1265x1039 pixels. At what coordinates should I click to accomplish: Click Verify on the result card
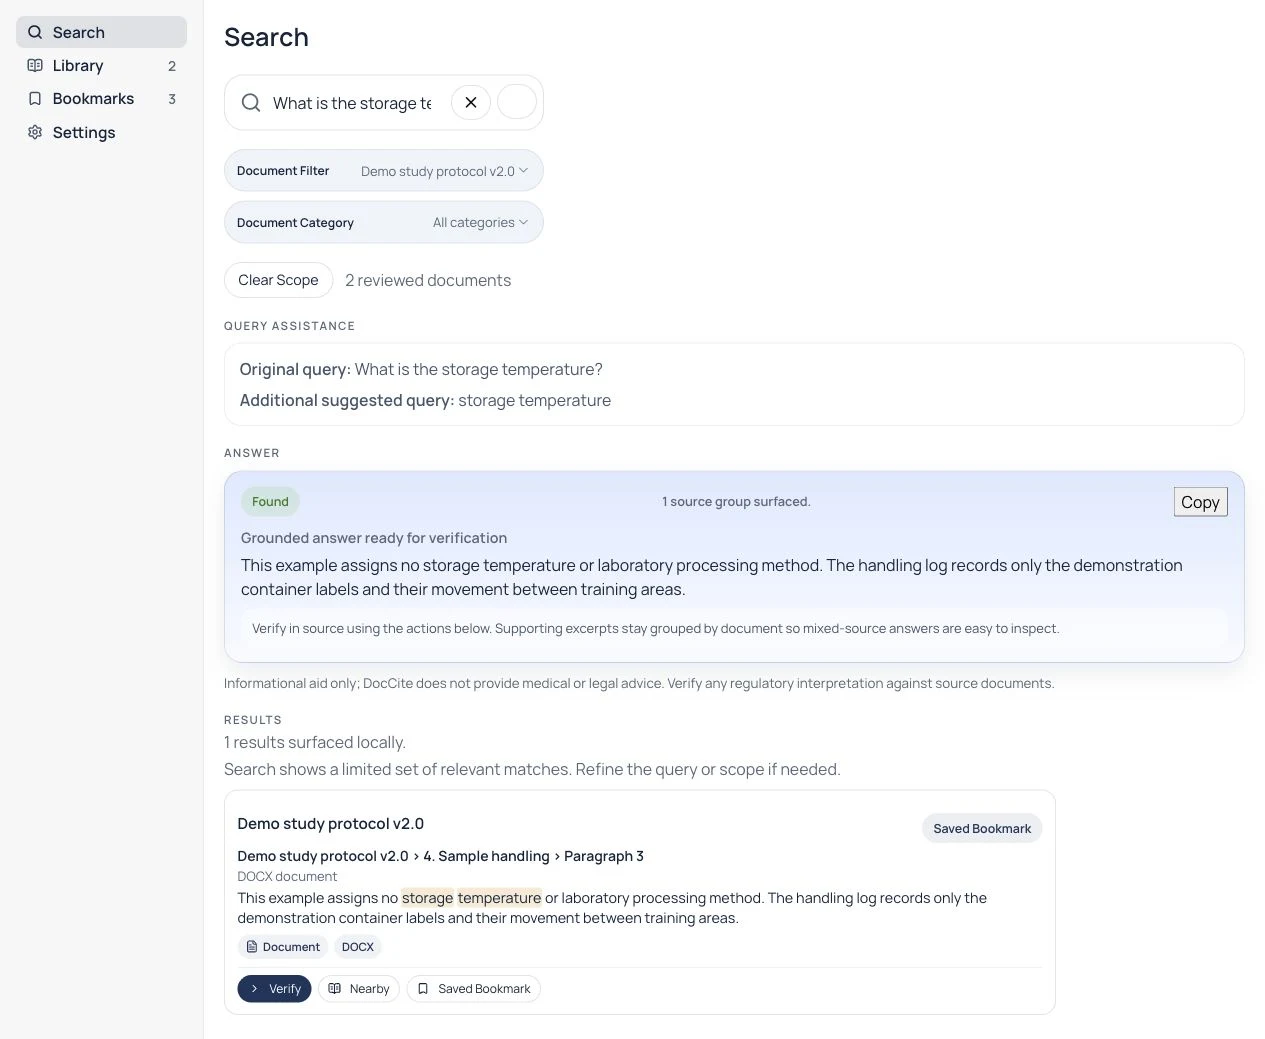click(274, 989)
